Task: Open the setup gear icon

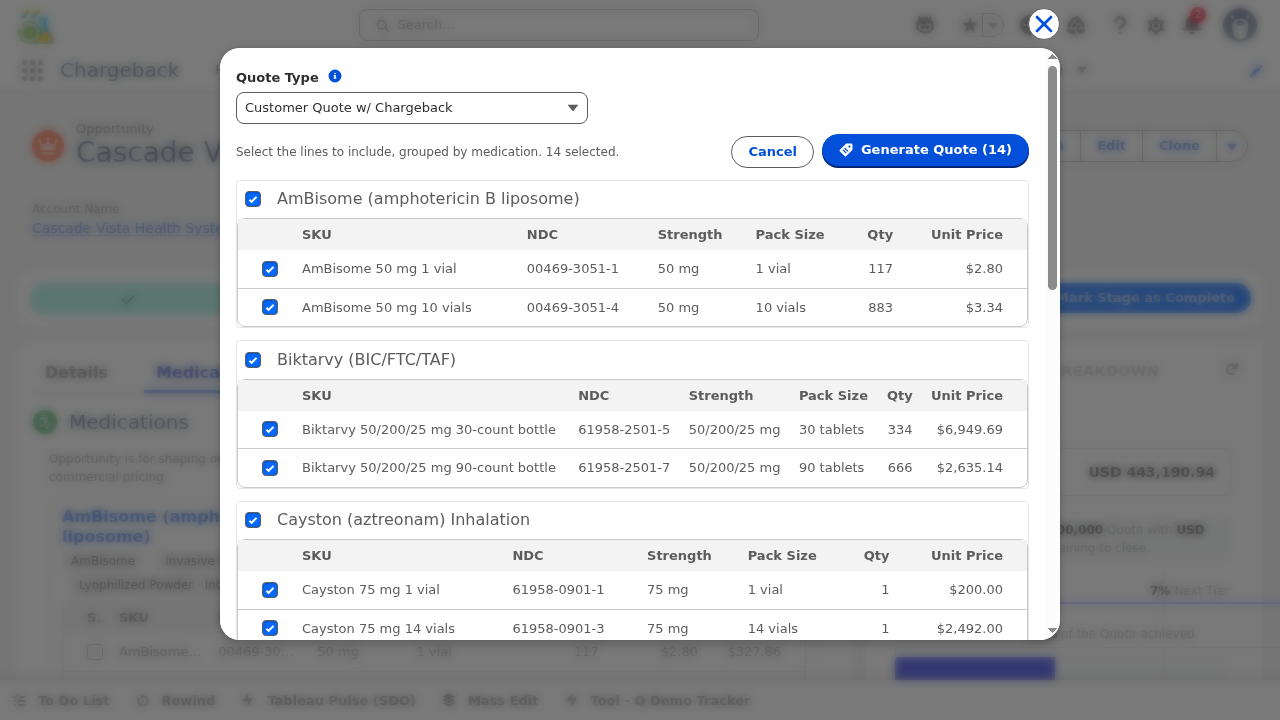Action: [x=1156, y=25]
